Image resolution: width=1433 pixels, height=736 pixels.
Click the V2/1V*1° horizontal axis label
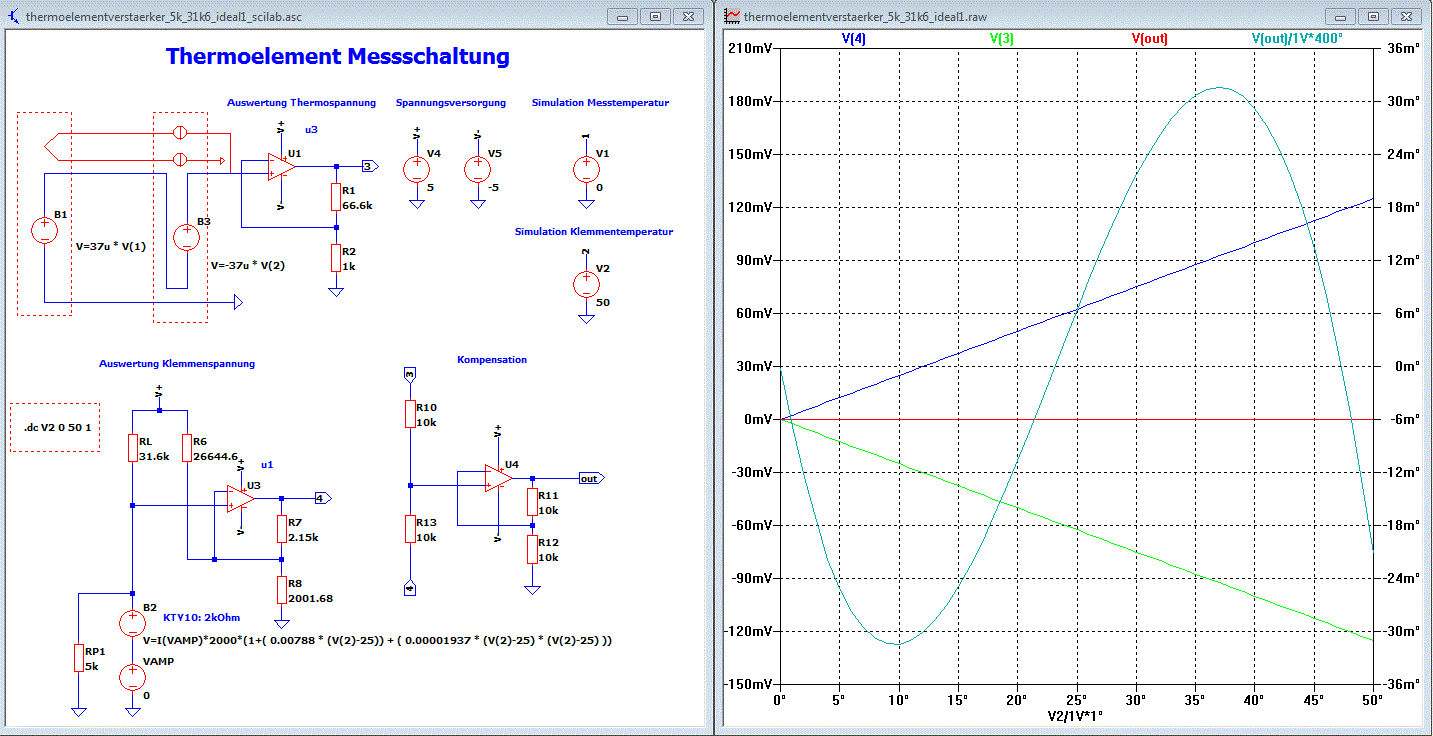1075,716
